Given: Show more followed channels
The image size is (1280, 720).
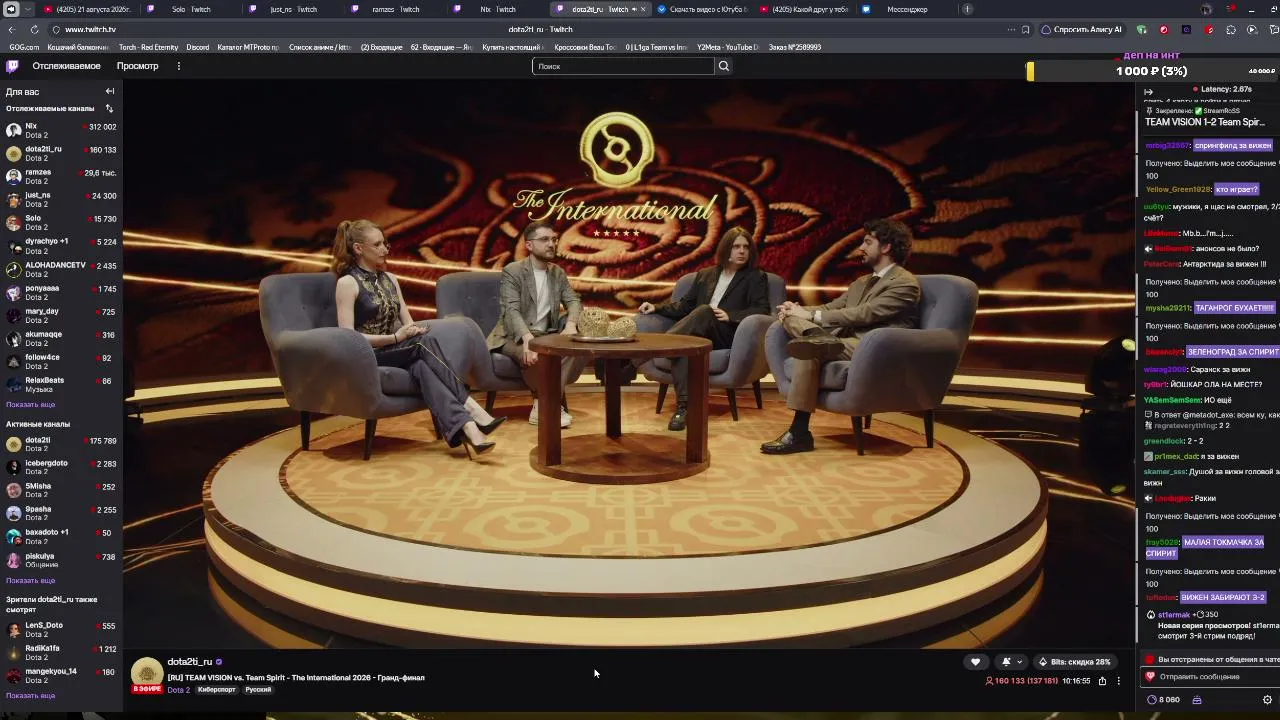Looking at the screenshot, I should click(30, 404).
